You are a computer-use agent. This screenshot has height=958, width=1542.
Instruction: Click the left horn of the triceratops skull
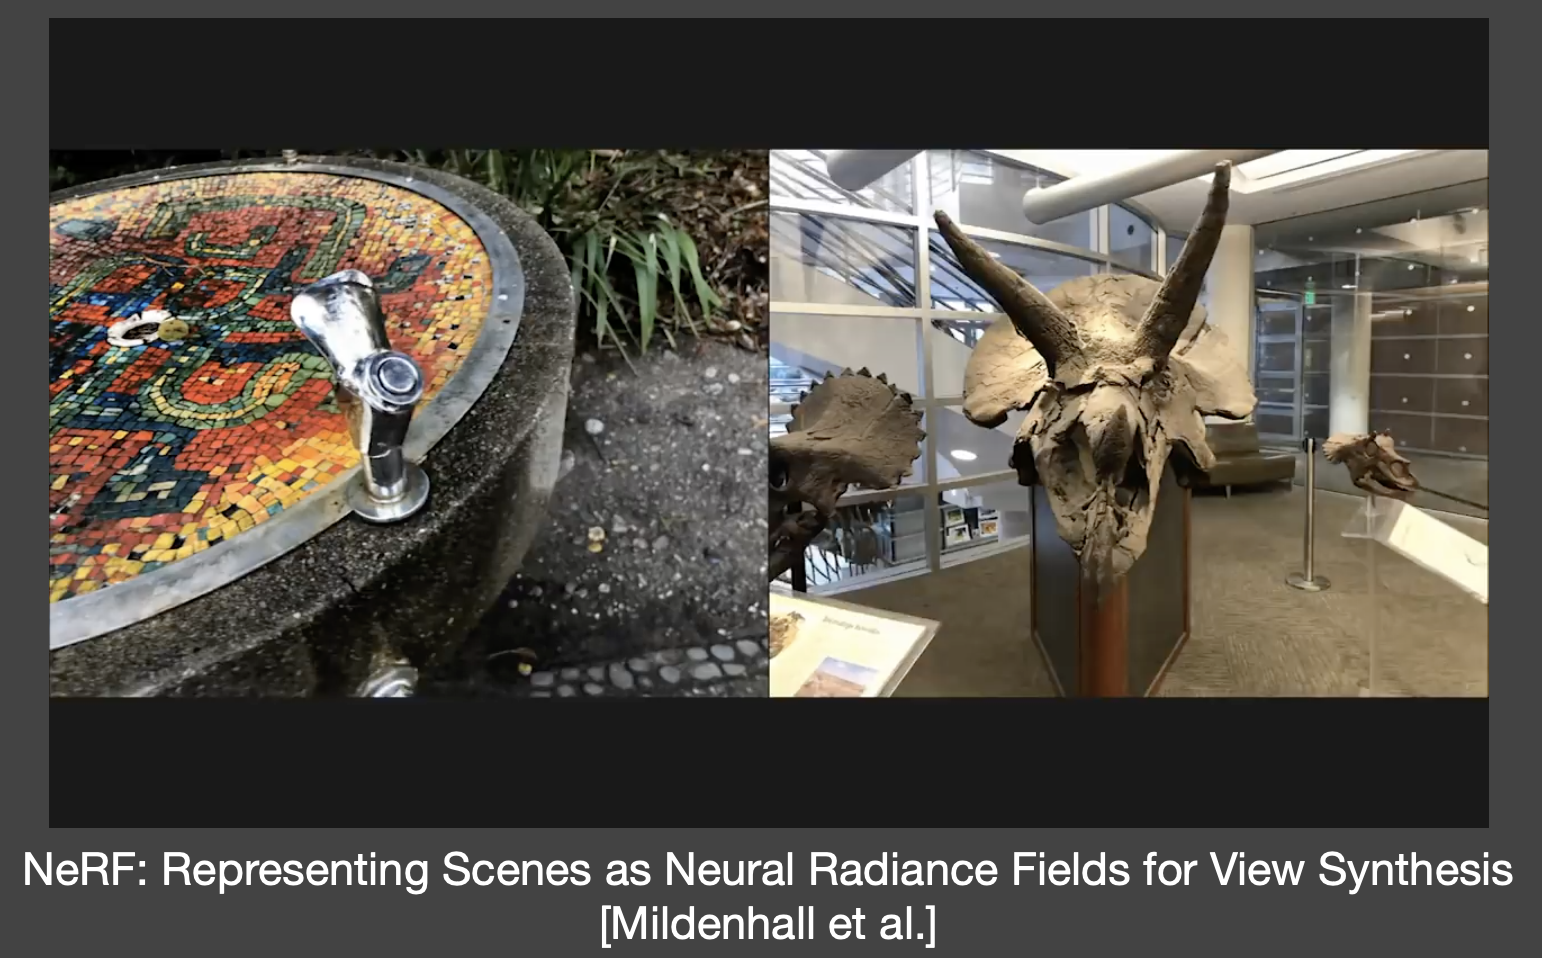point(1002,283)
